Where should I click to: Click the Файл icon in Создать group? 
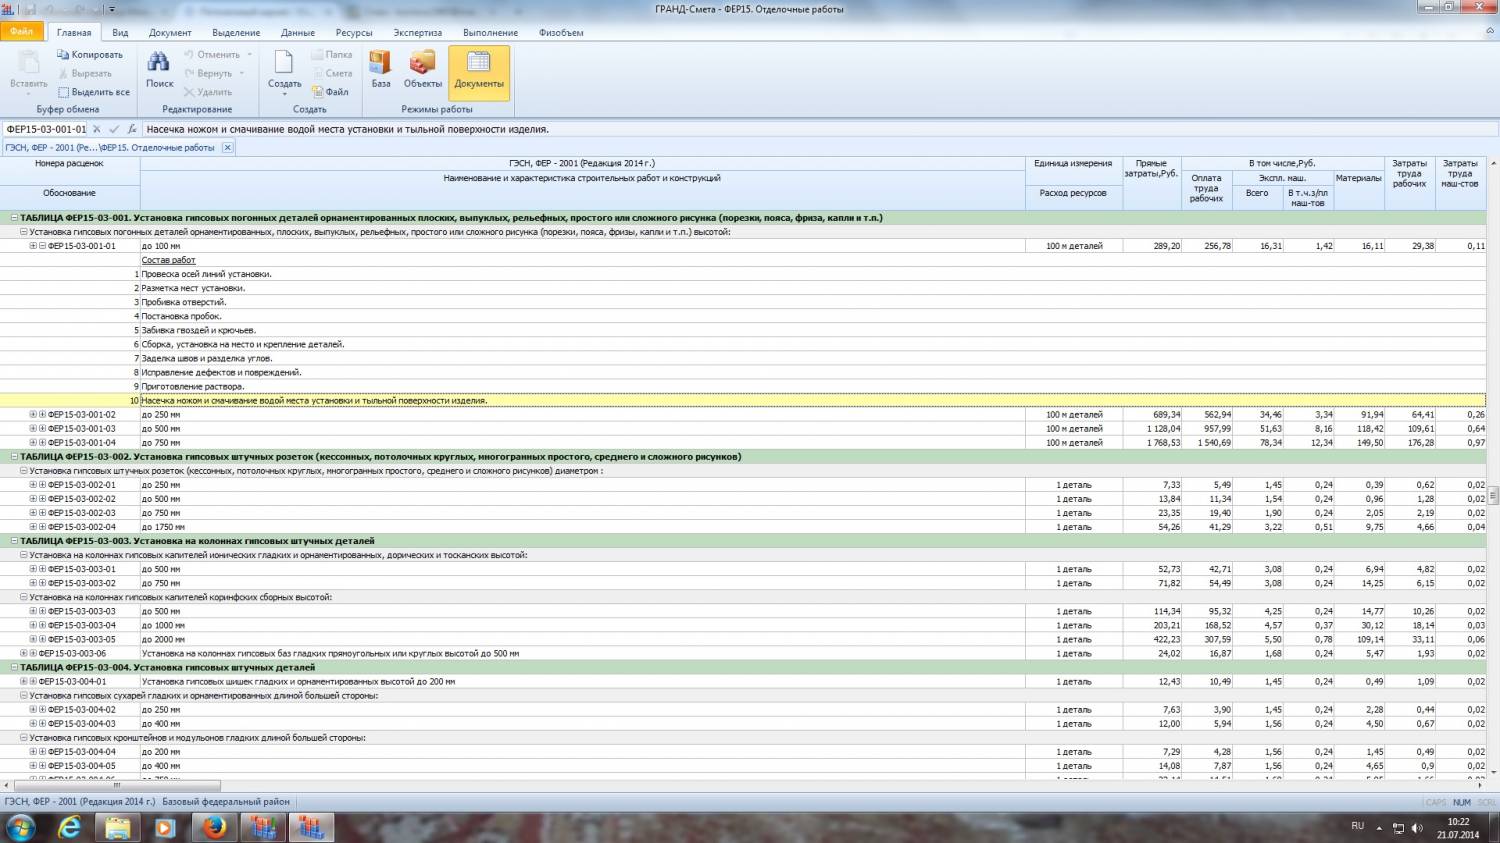[319, 92]
